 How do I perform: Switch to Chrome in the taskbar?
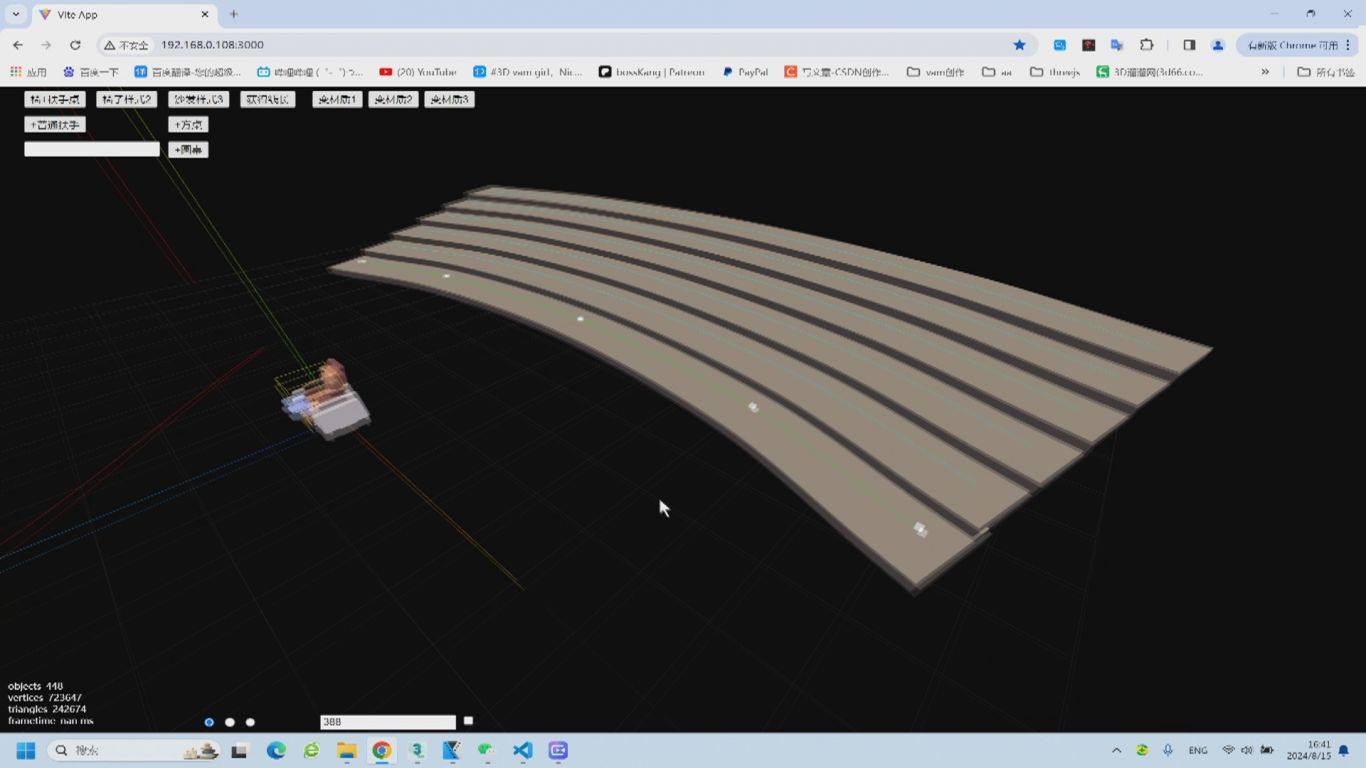(x=381, y=750)
